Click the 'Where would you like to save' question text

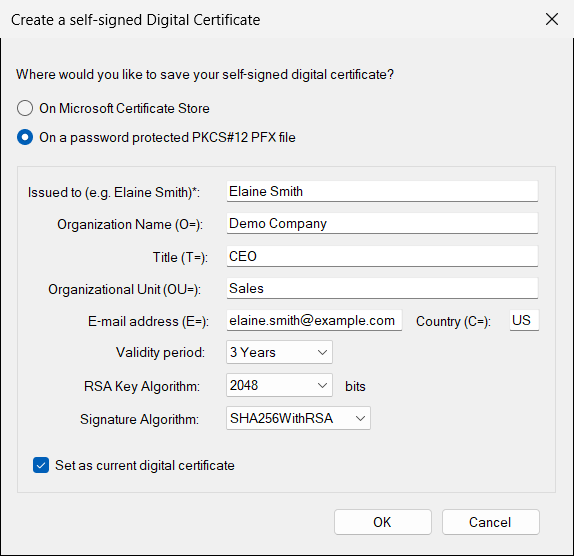pos(205,75)
